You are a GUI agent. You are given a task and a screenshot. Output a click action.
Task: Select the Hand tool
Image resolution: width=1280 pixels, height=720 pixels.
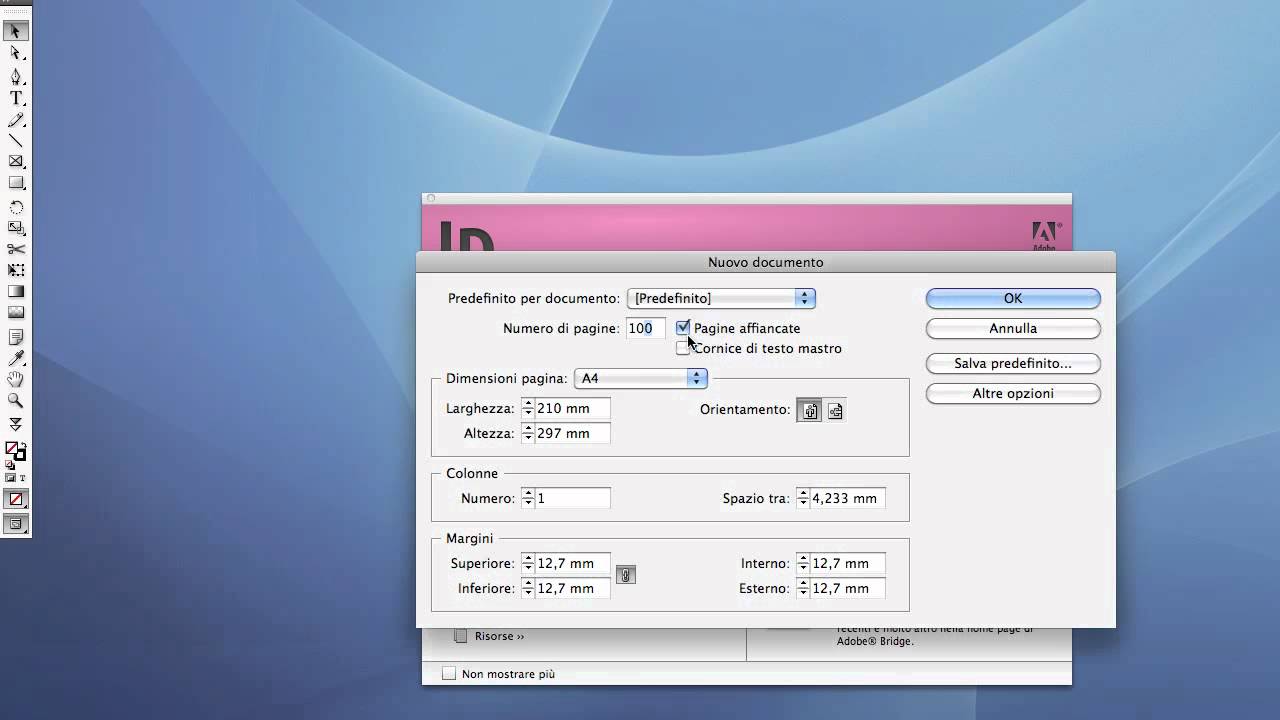point(16,379)
